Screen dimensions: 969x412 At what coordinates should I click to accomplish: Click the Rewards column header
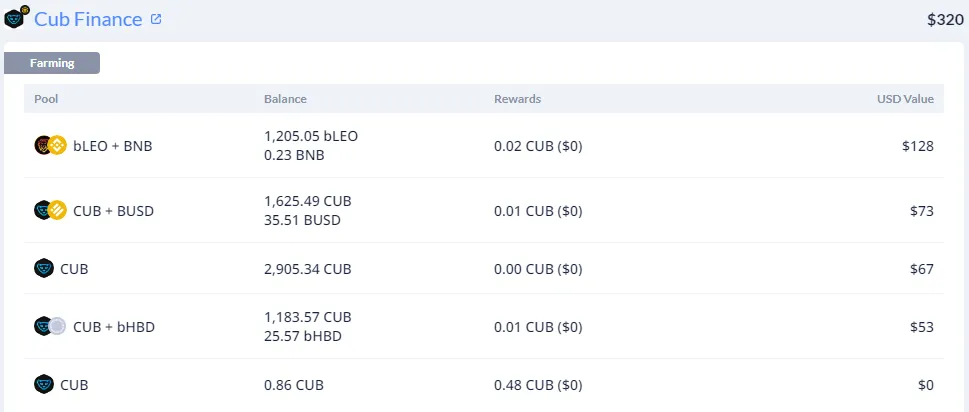517,99
